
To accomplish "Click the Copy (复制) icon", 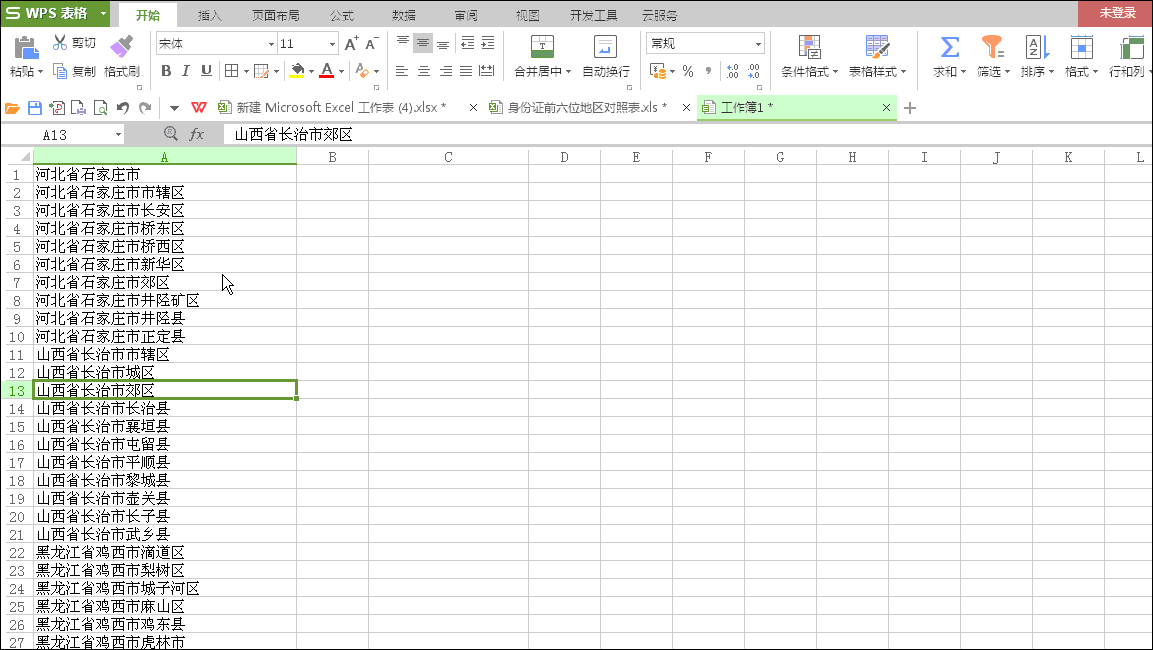I will [x=60, y=71].
